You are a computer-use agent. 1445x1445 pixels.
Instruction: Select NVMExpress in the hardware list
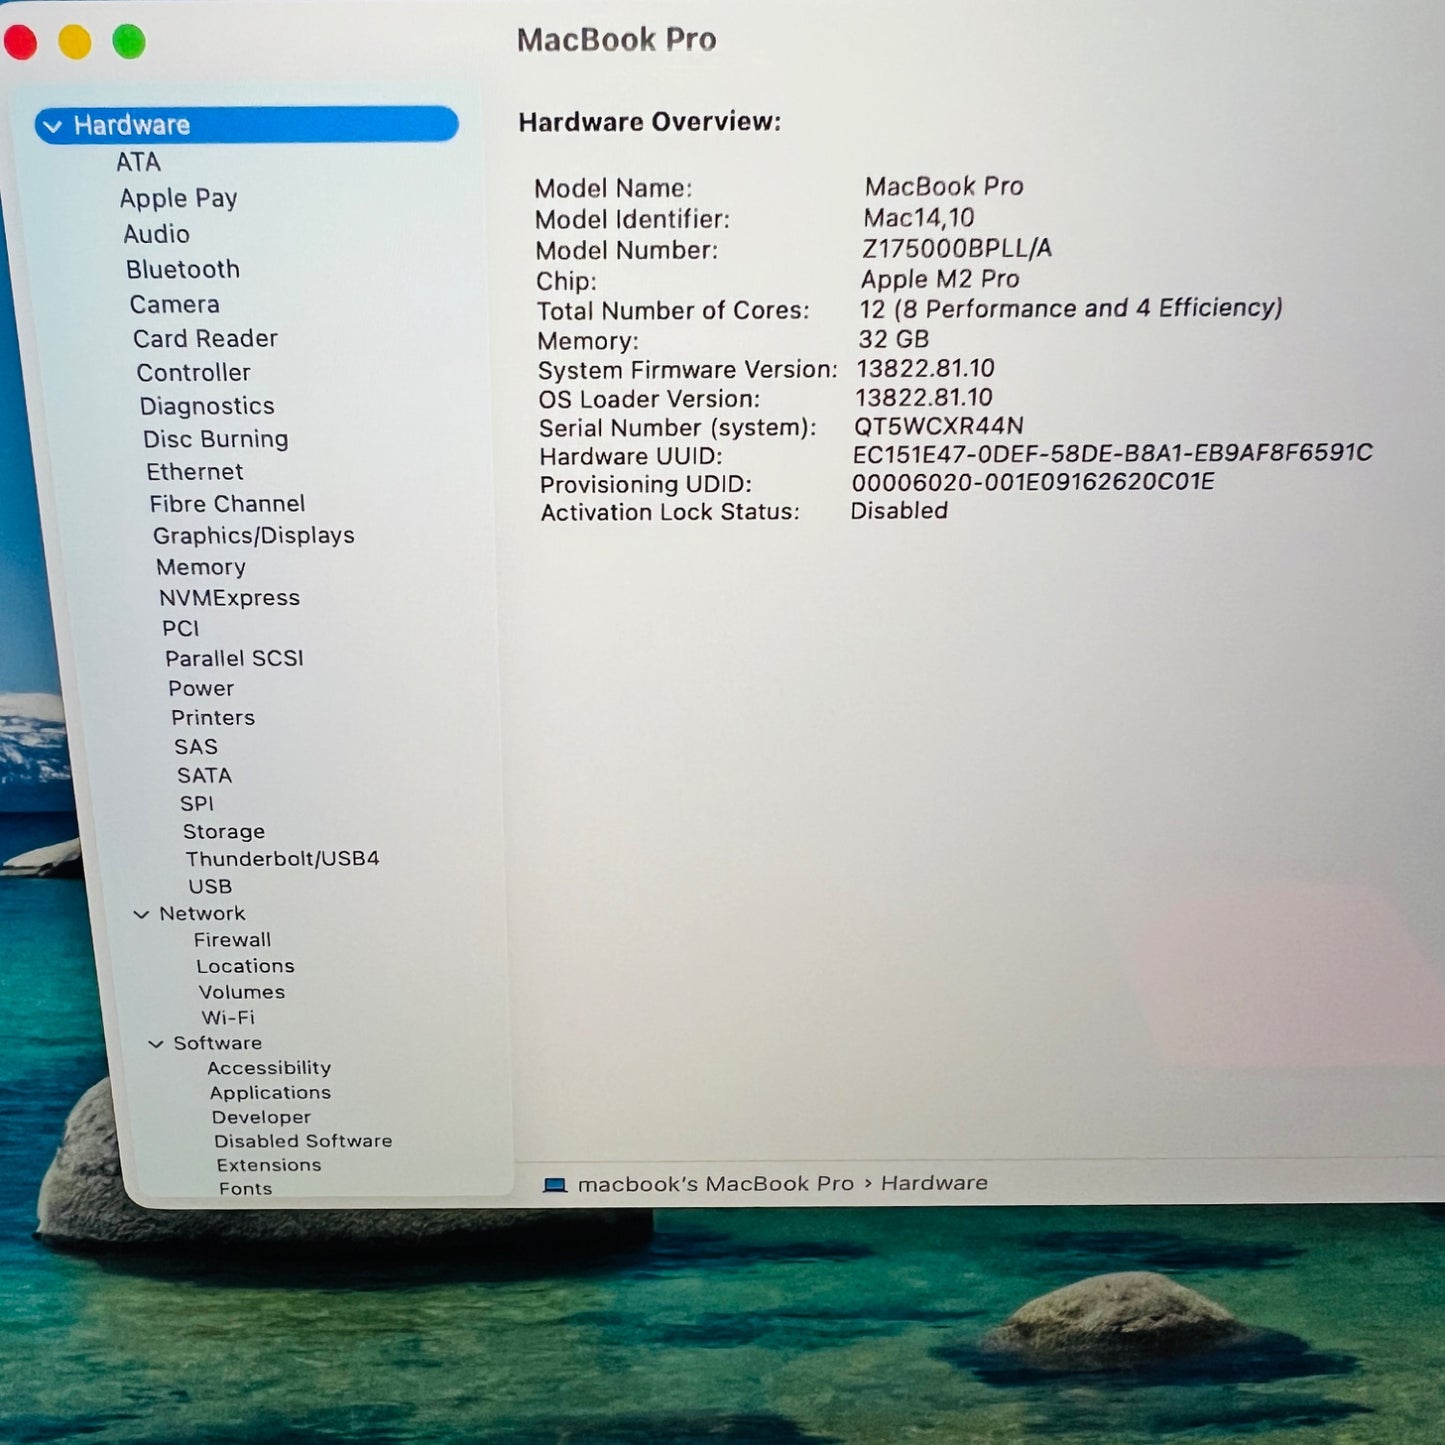(229, 598)
